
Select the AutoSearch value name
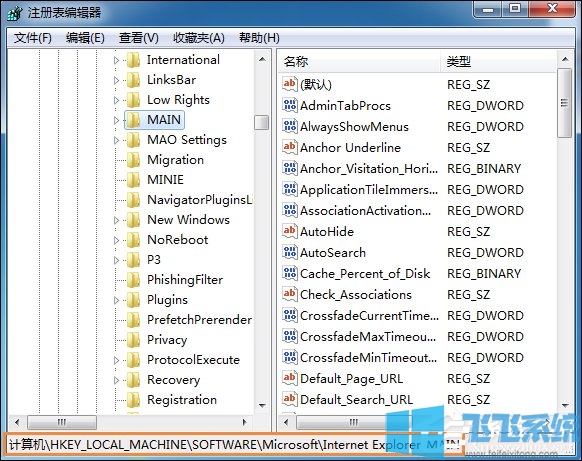click(x=333, y=253)
